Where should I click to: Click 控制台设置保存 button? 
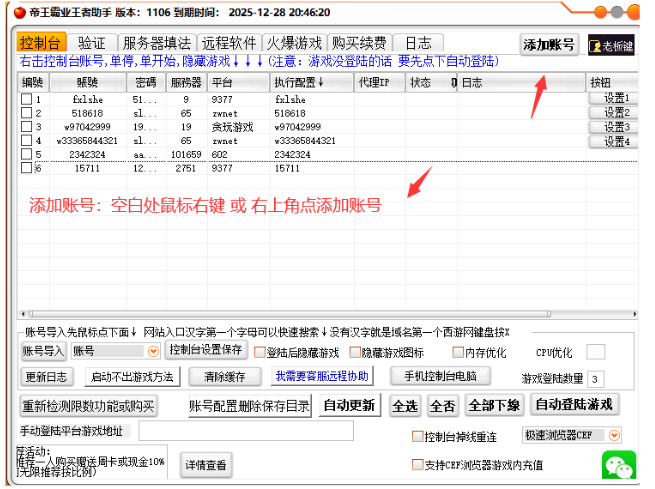pyautogui.click(x=206, y=350)
